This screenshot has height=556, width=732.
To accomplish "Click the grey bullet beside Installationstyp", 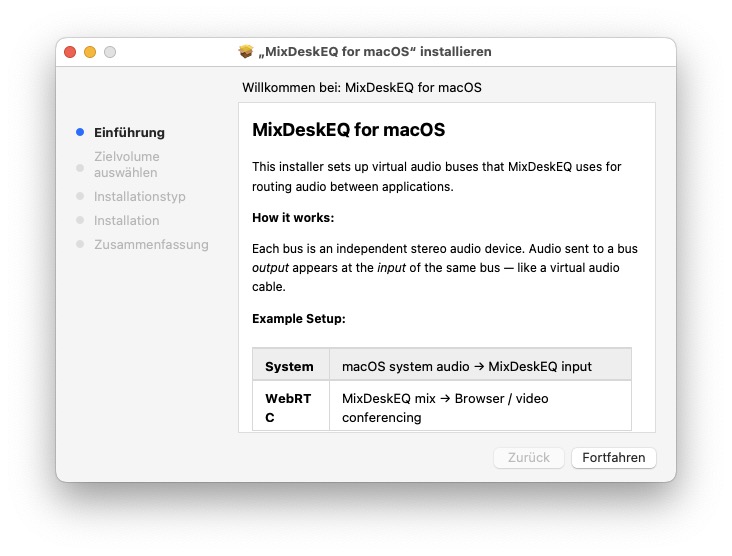I will click(80, 197).
